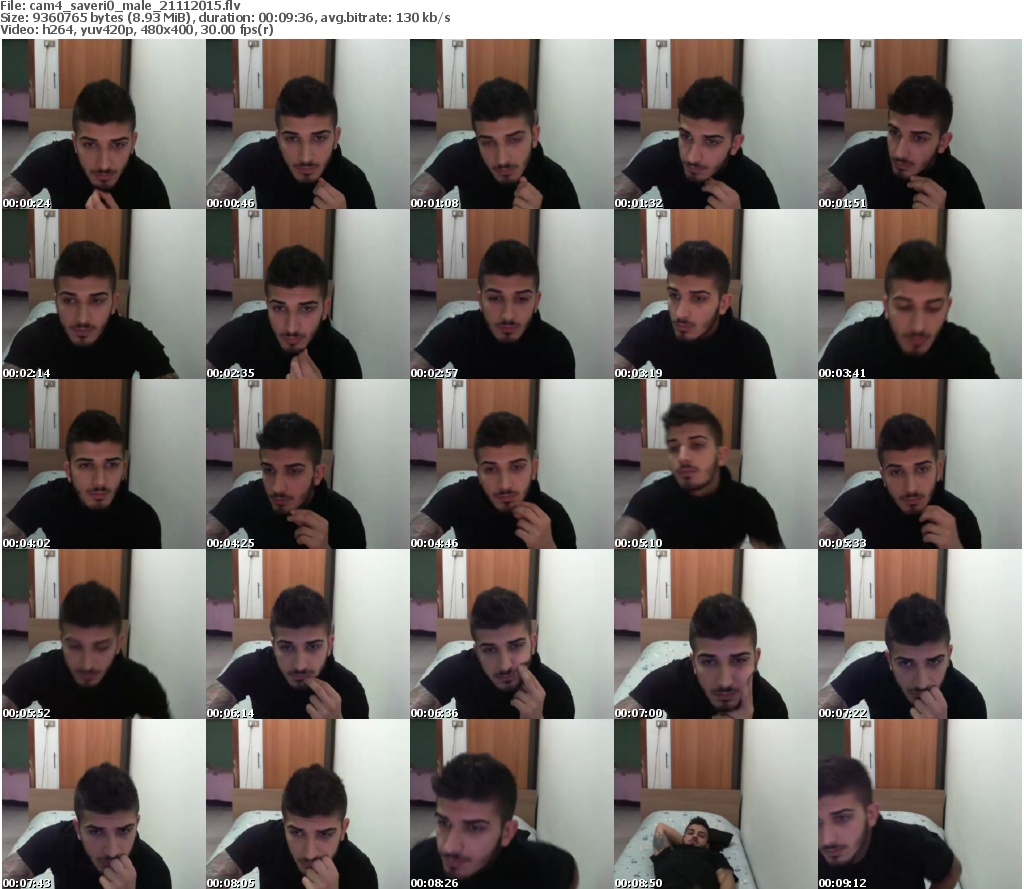The image size is (1024, 889).
Task: Pick the thumbnail marked 00:02:35
Action: (x=308, y=294)
